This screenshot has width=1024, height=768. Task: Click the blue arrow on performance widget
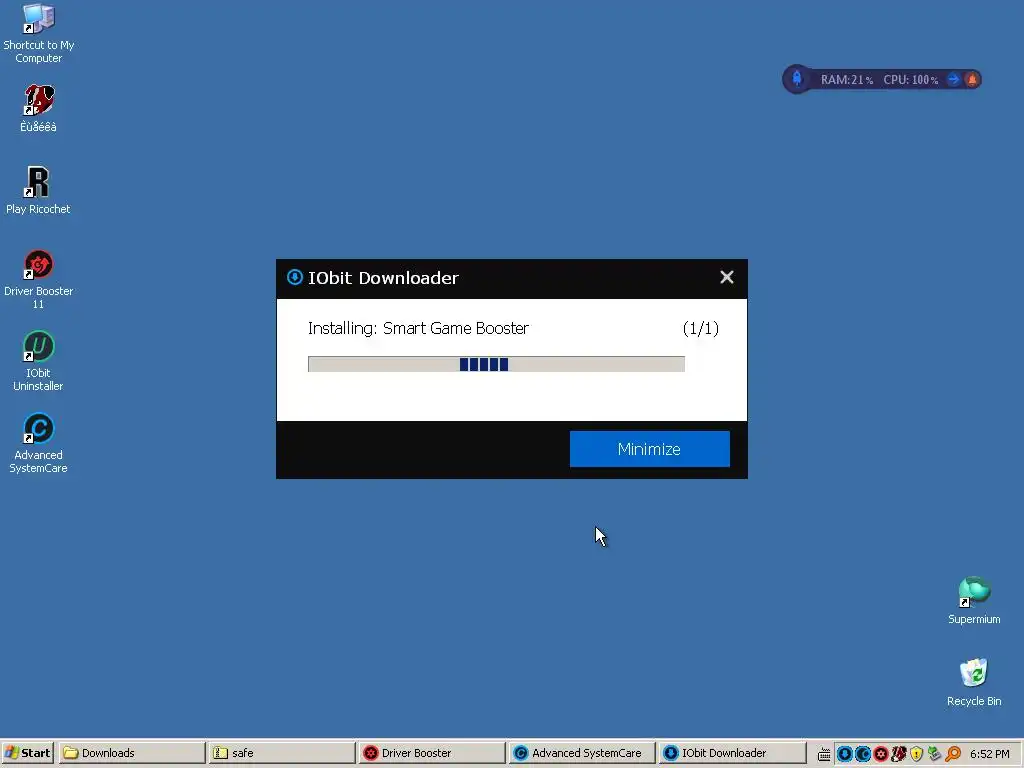953,80
